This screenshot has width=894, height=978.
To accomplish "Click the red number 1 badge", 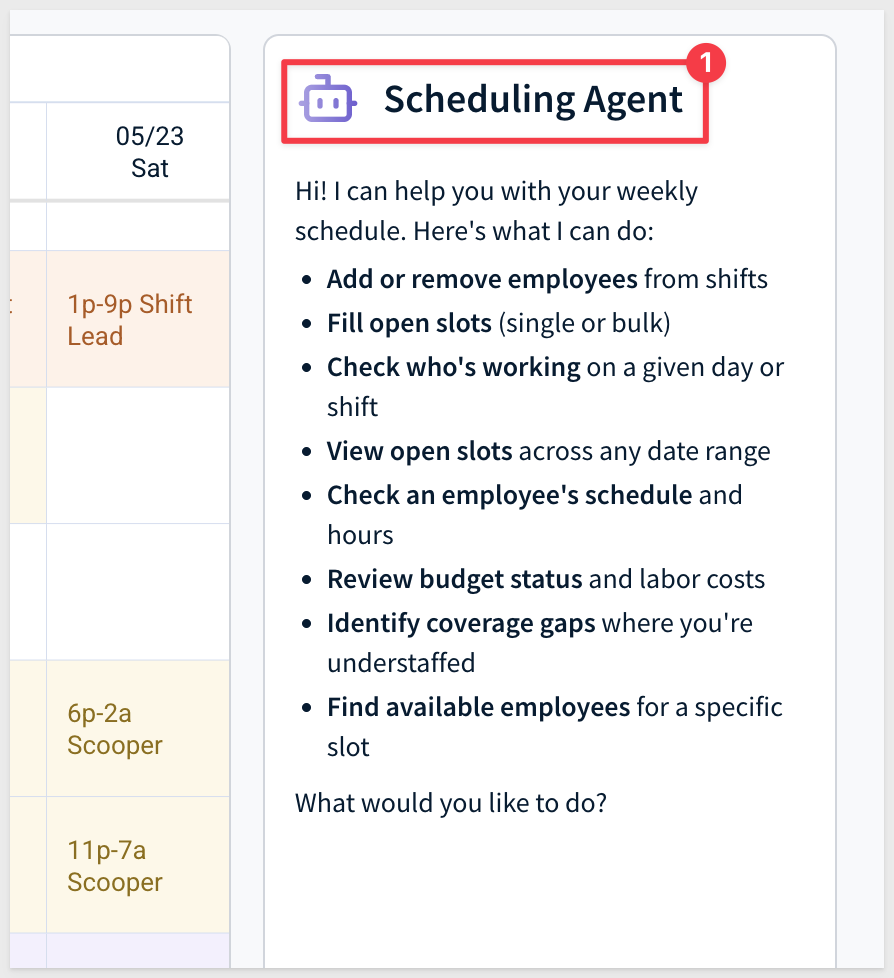I will tap(706, 63).
